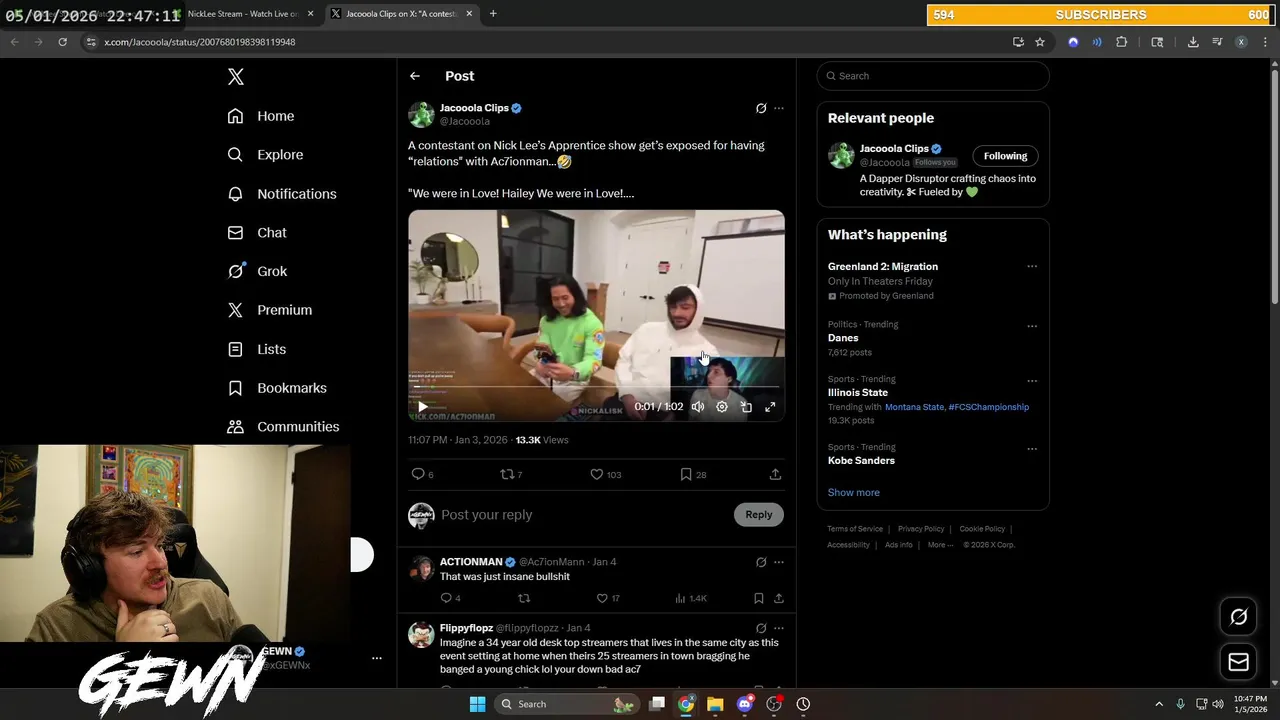Share the main post

tap(775, 474)
